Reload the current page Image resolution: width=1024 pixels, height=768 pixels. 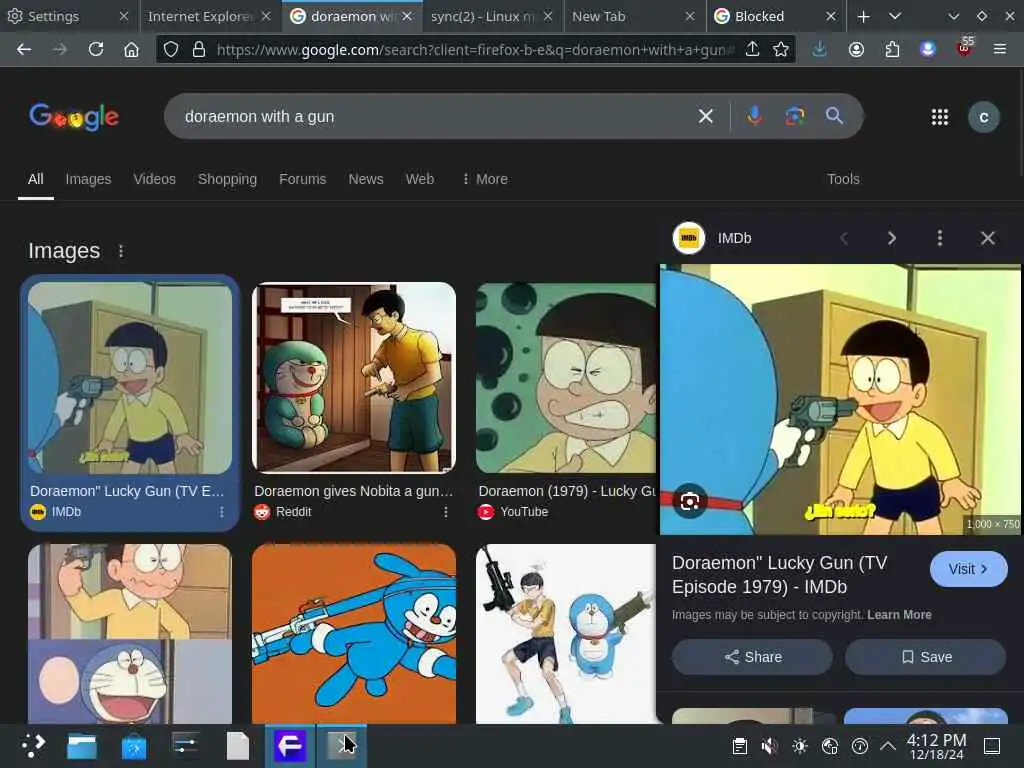(96, 49)
